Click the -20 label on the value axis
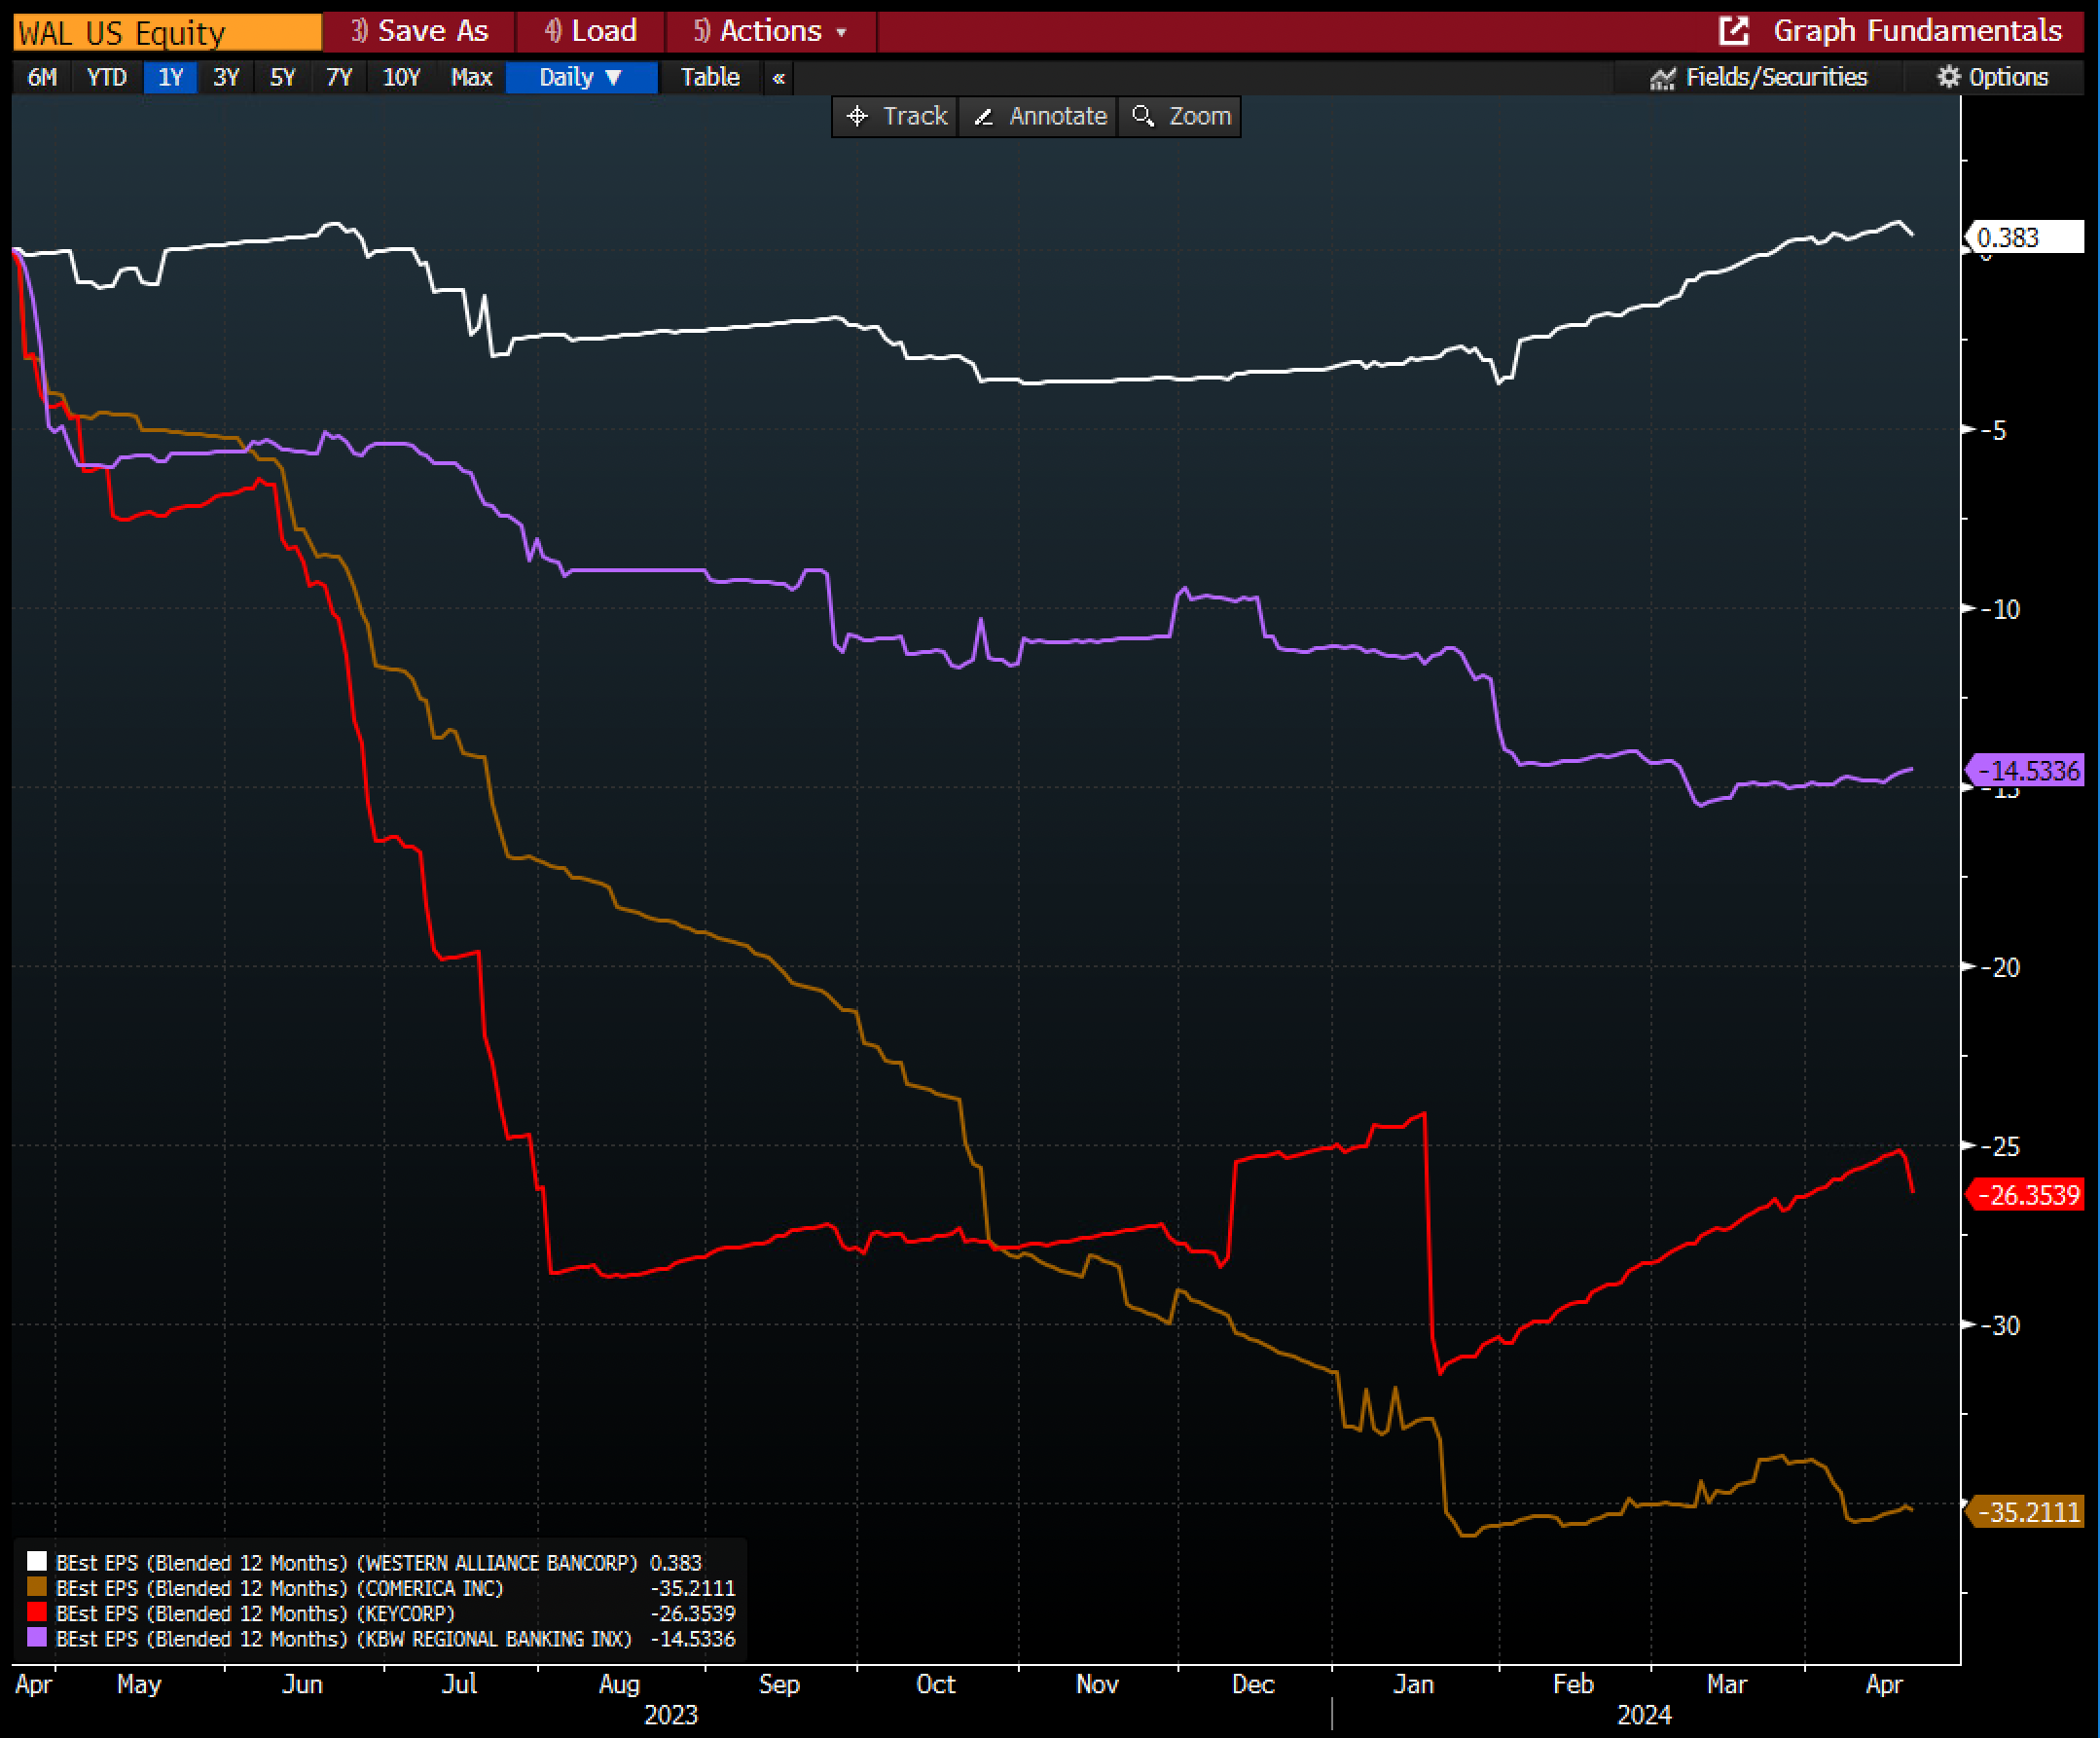2100x1738 pixels. click(x=2000, y=967)
